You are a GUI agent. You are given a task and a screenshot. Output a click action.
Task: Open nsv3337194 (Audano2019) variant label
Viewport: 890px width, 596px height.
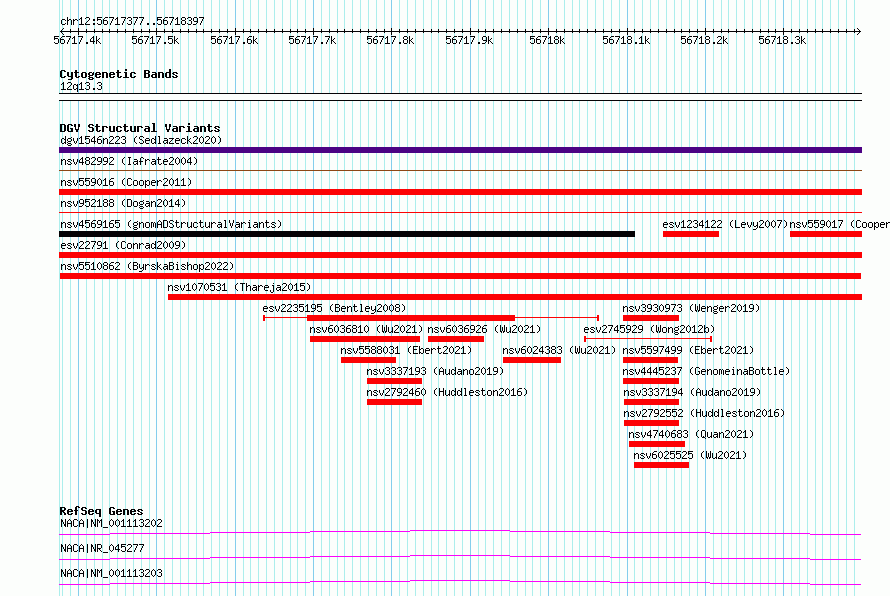(x=692, y=392)
